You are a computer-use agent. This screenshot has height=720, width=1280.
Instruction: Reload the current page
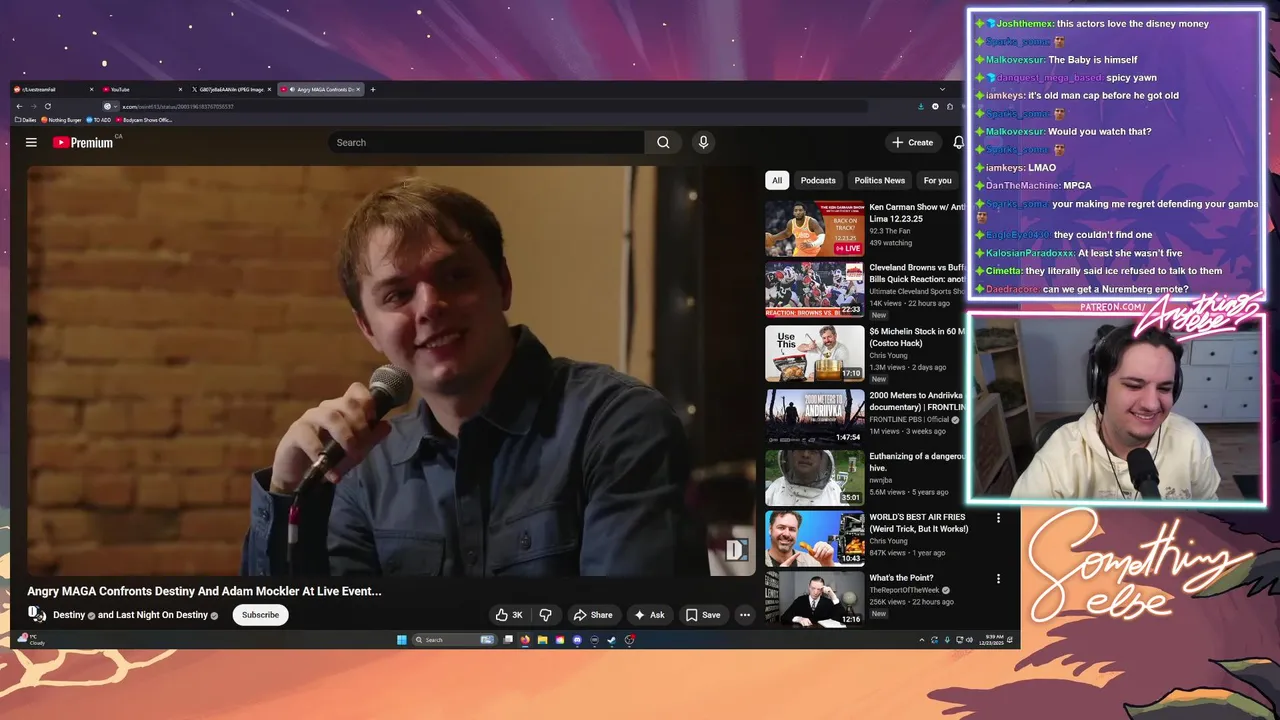tap(47, 106)
